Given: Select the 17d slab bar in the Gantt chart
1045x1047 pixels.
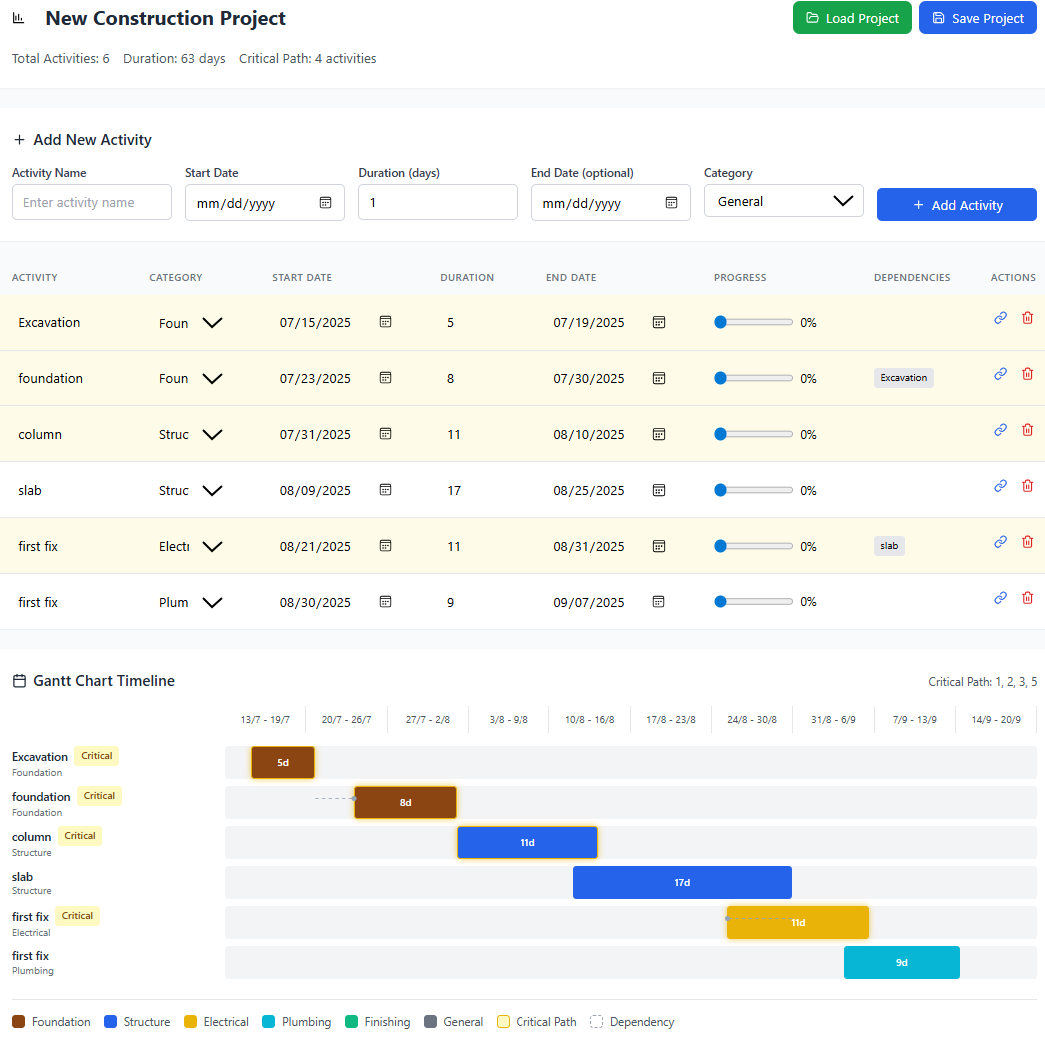Looking at the screenshot, I should [682, 882].
